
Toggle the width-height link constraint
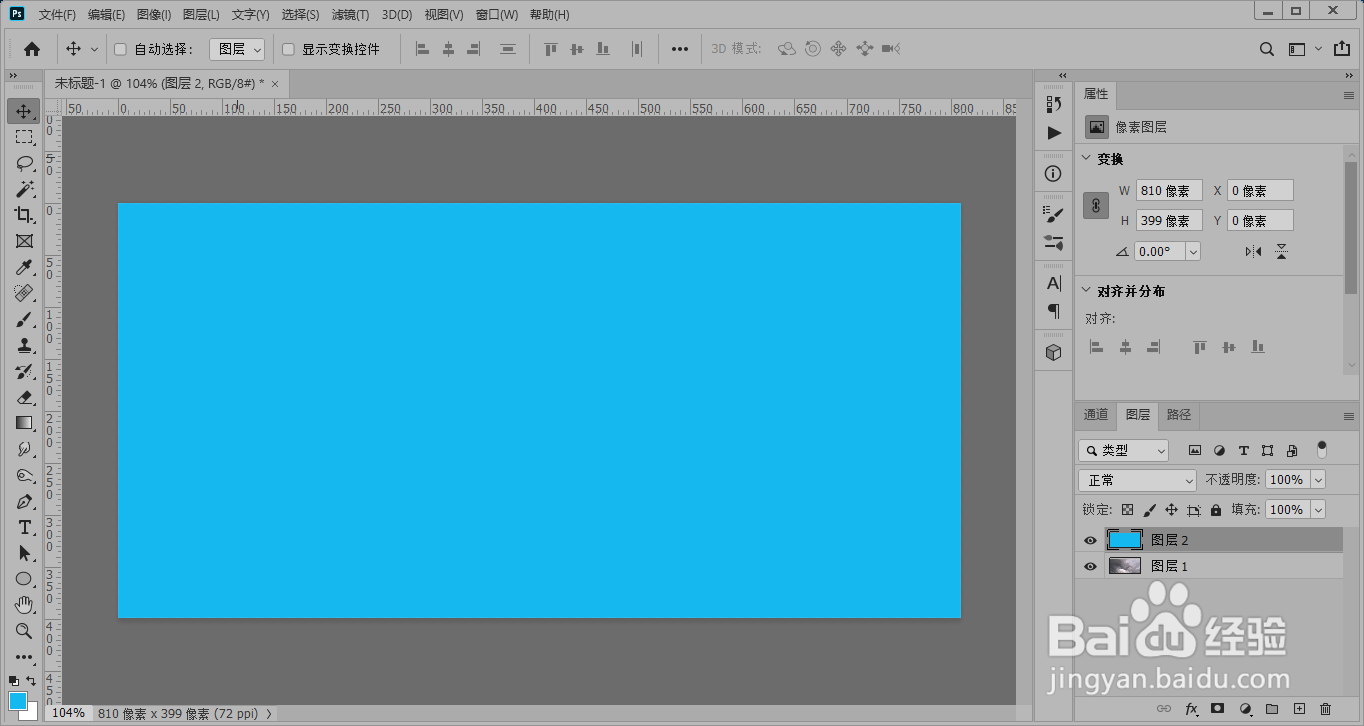[1097, 205]
